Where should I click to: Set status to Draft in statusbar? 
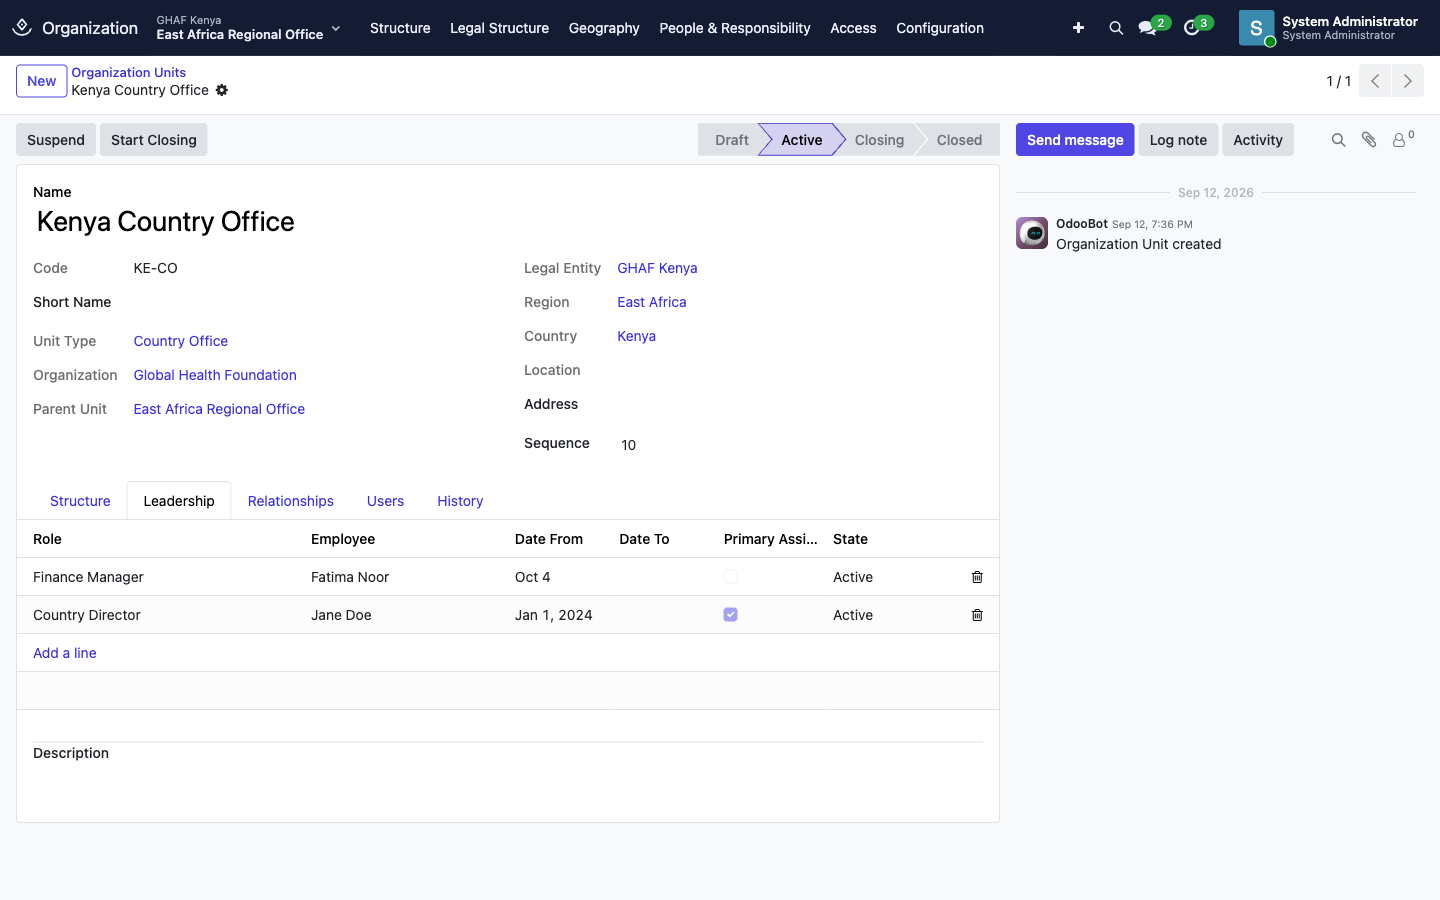[731, 140]
